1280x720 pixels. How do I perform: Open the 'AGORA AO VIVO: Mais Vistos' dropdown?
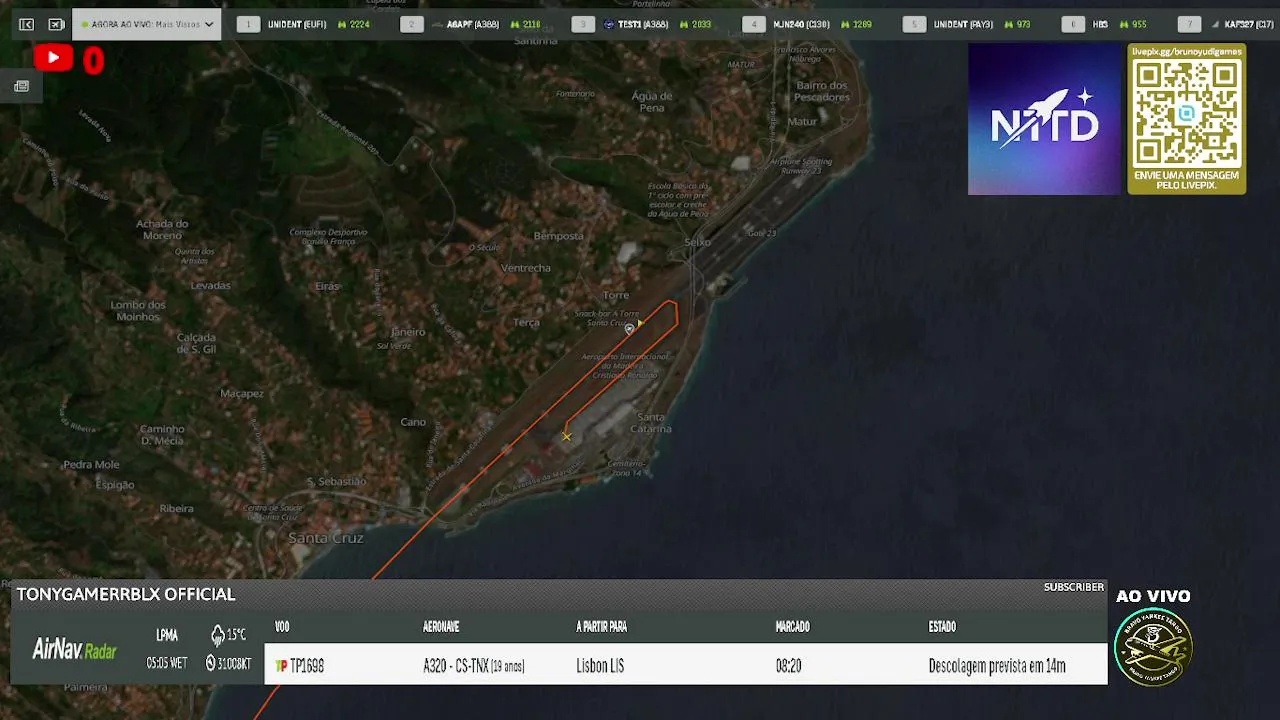pyautogui.click(x=147, y=24)
